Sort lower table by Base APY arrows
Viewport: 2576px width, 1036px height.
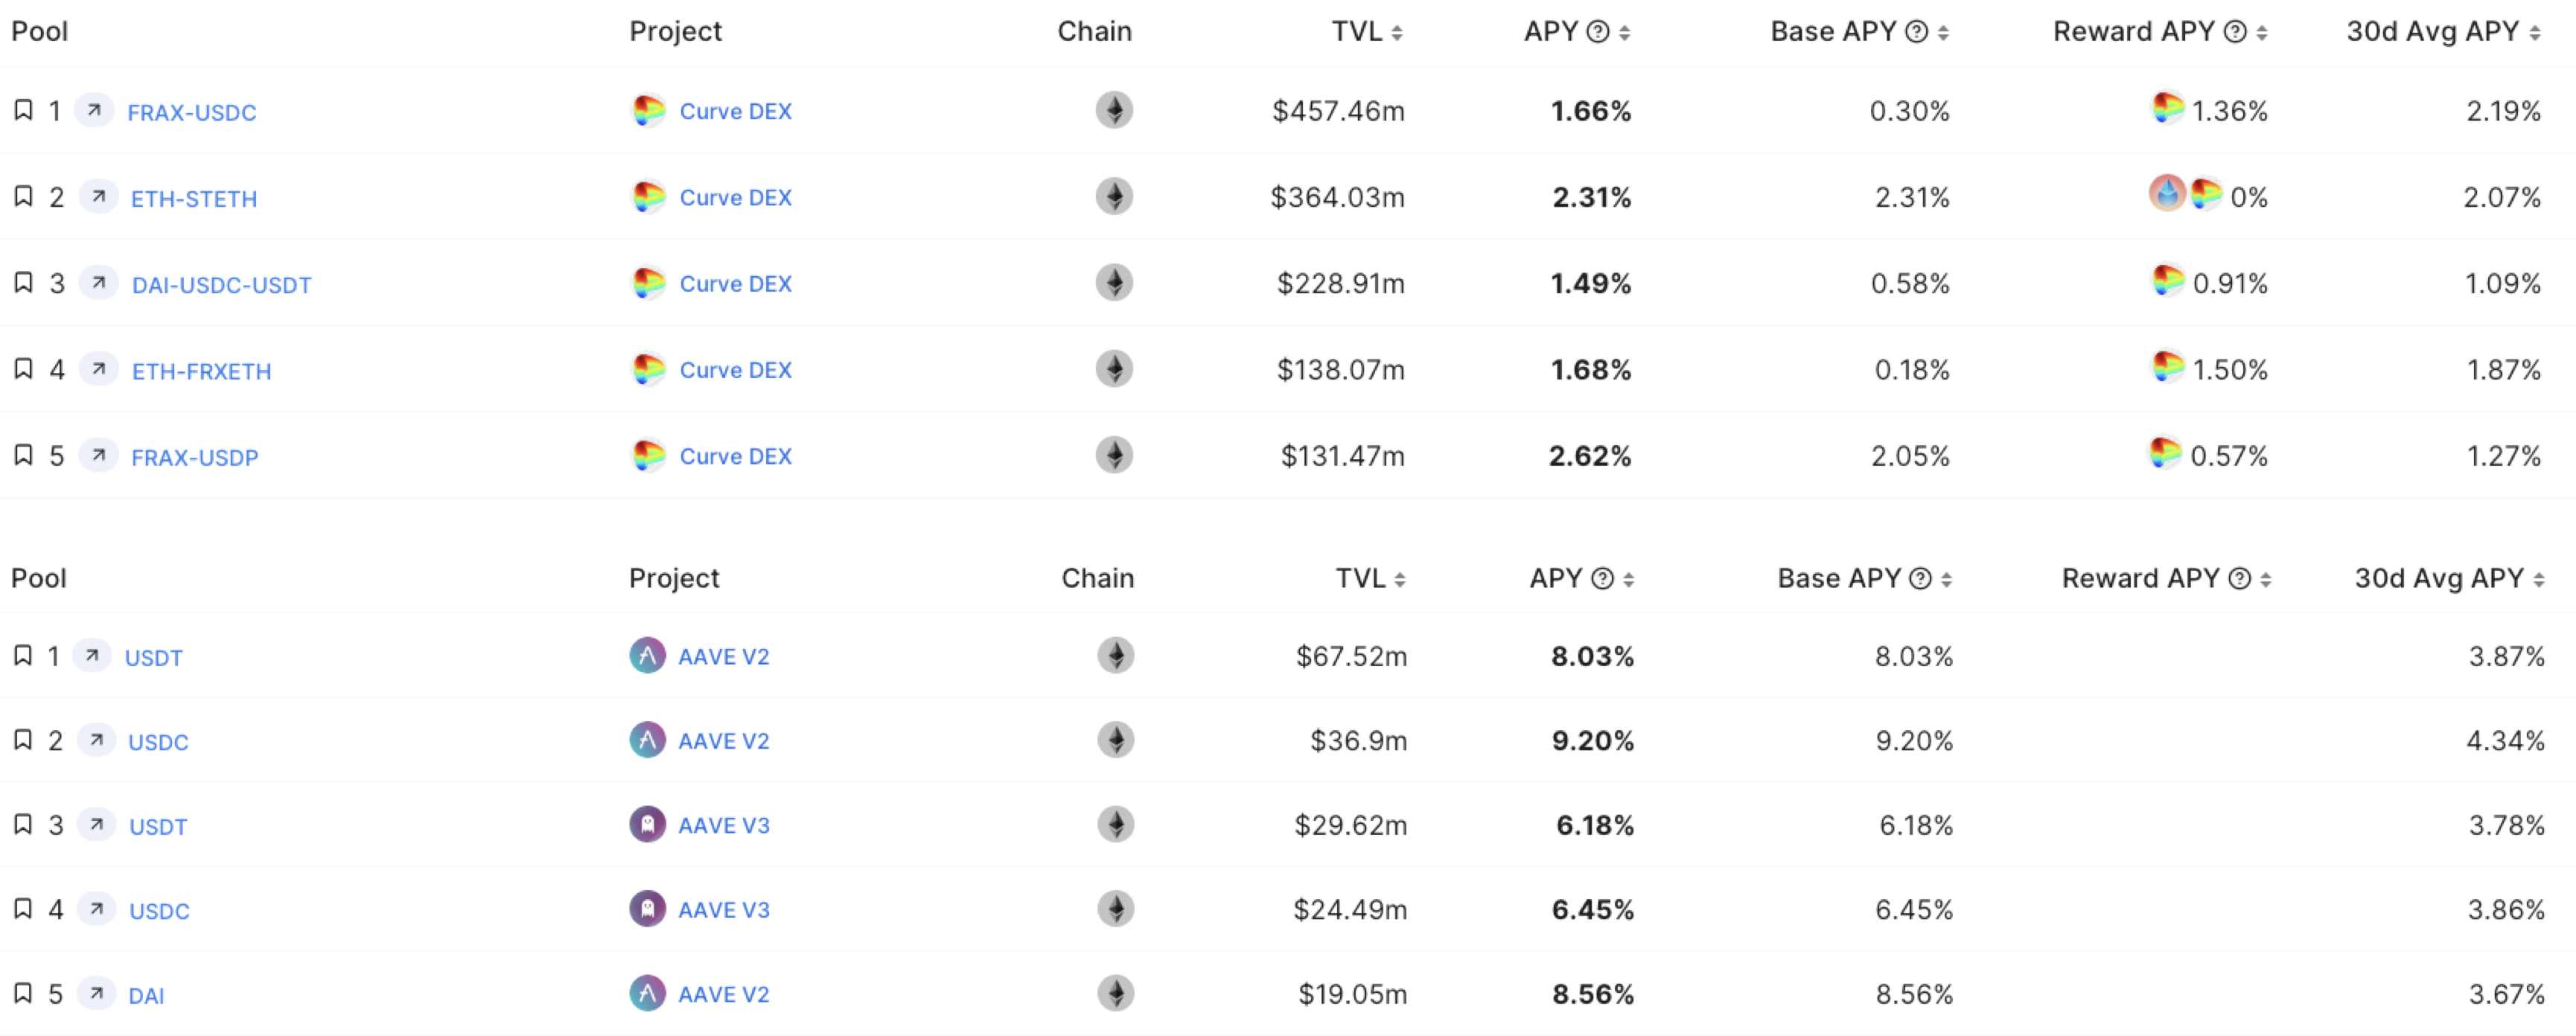tap(1946, 579)
